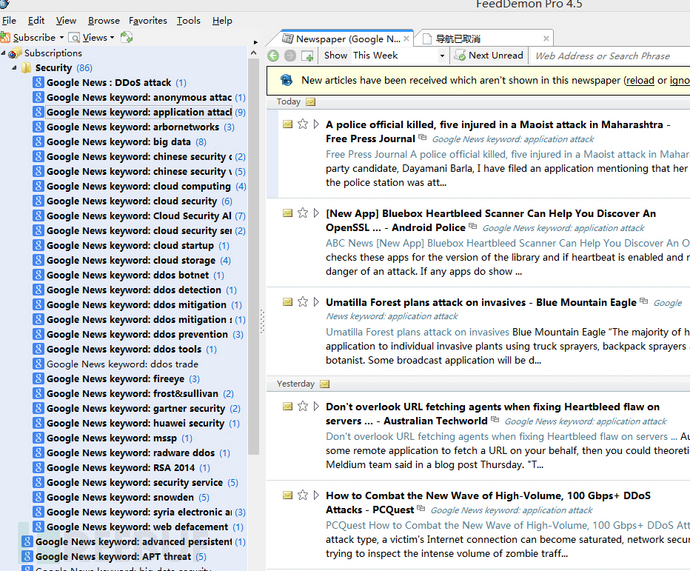Viewport: 690px width, 571px height.
Task: Click the Views magnifier icon
Action: [x=75, y=38]
